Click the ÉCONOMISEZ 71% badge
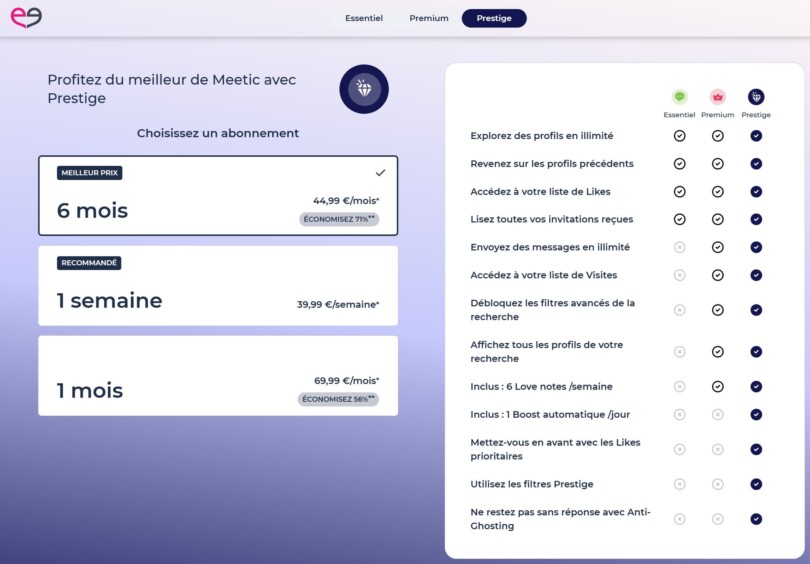Screen dimensions: 810x564 point(339,219)
